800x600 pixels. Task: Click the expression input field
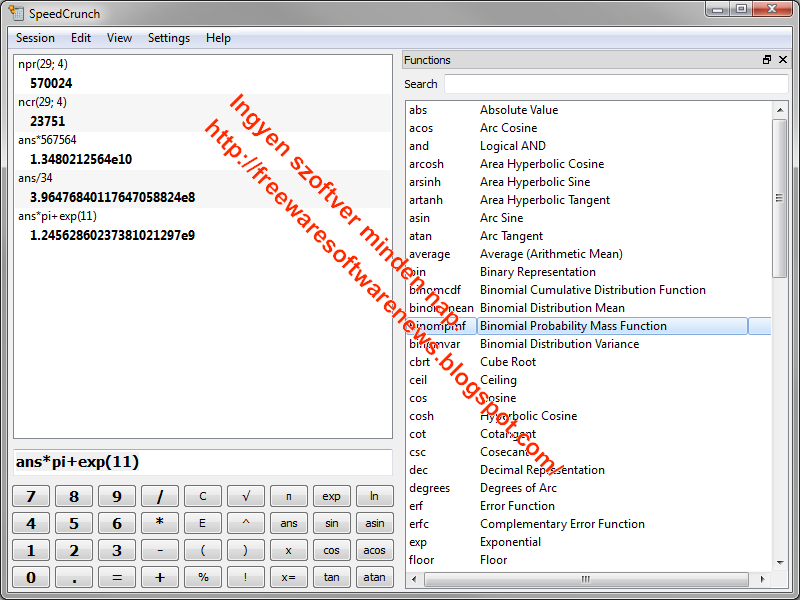tap(203, 462)
